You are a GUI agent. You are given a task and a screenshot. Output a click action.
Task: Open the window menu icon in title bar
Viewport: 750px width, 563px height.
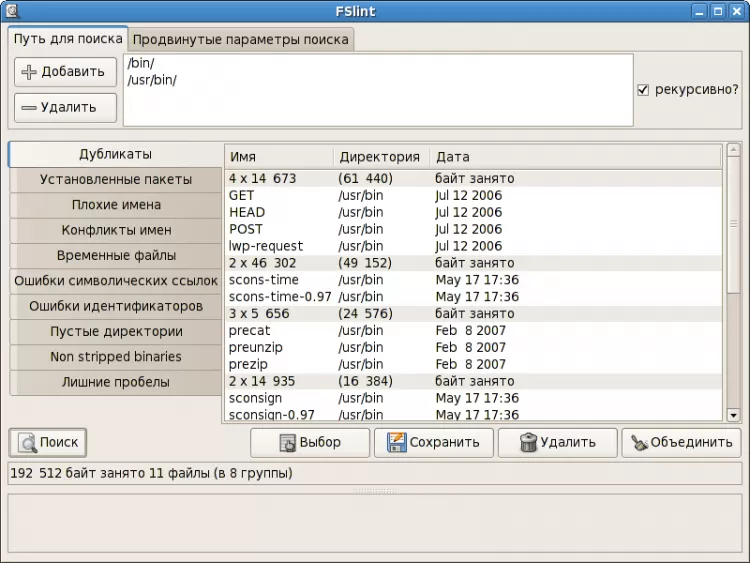point(14,12)
